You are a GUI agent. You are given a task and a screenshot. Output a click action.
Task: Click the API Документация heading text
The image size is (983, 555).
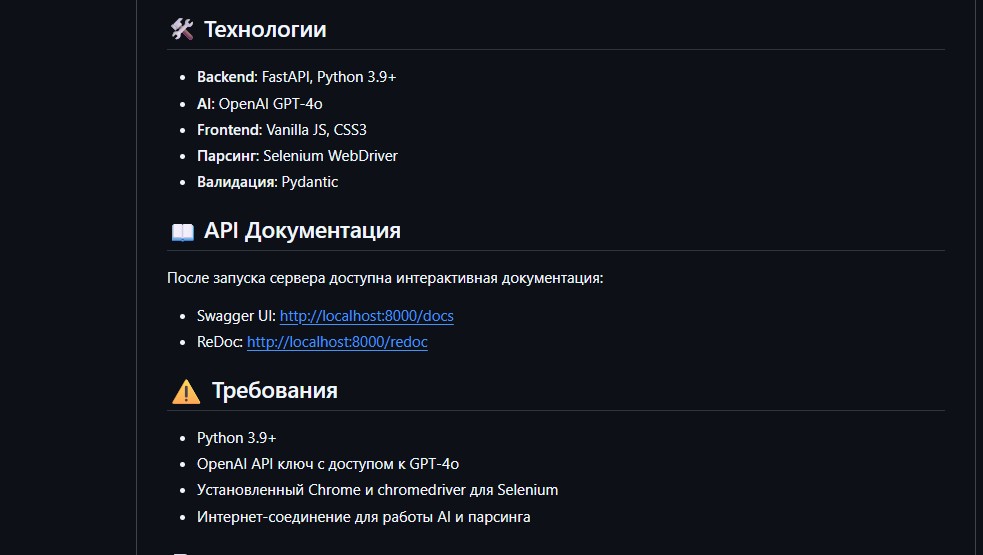click(x=302, y=231)
